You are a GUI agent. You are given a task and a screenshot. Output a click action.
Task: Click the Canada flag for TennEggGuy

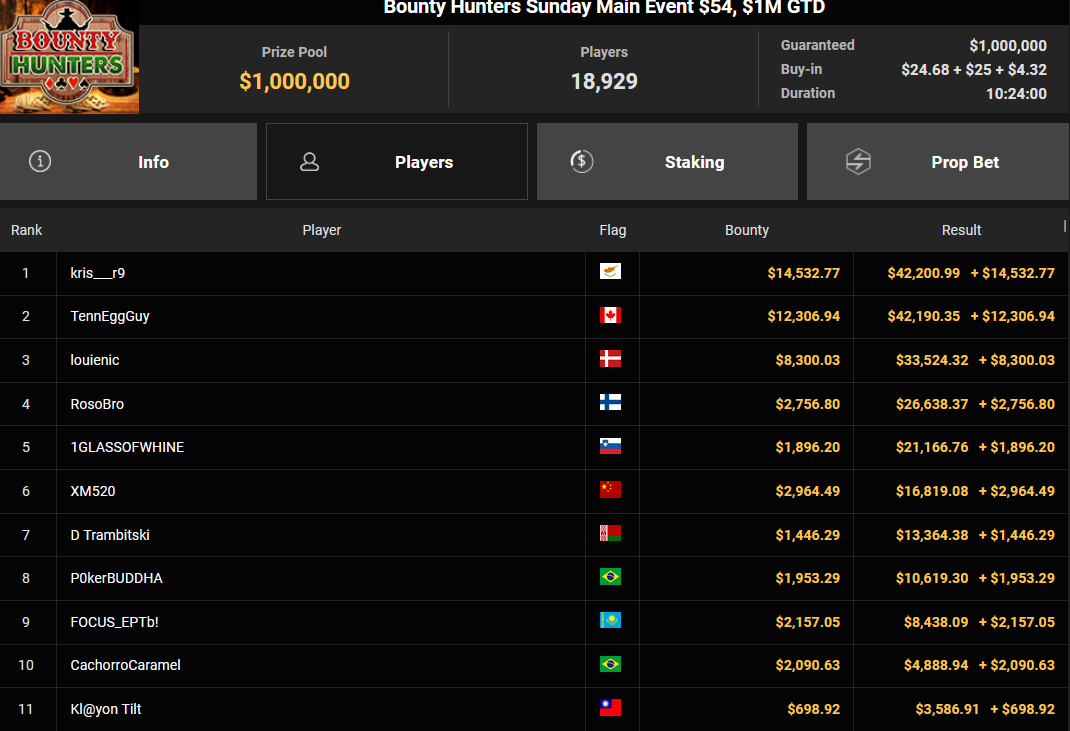(x=610, y=315)
